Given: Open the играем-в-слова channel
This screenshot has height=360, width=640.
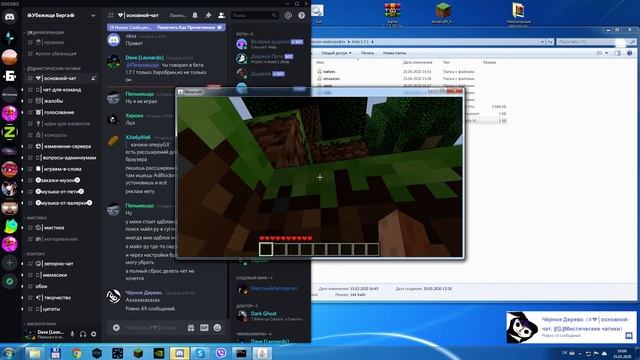Looking at the screenshot, I should [x=61, y=169].
